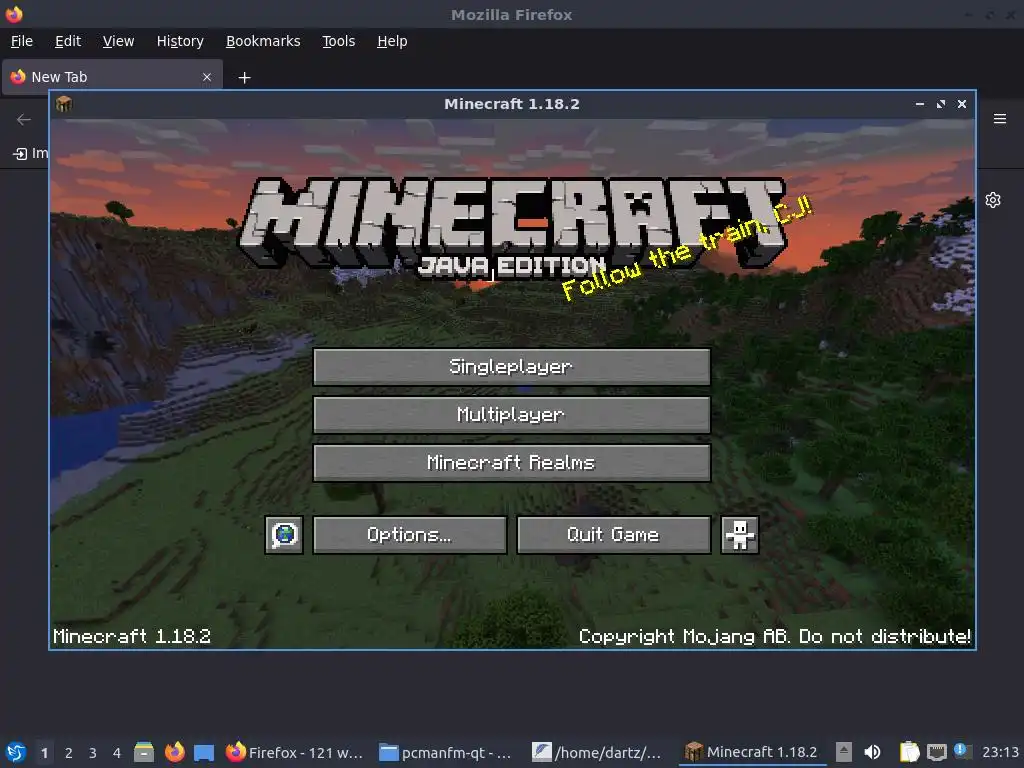The width and height of the screenshot is (1024, 768).
Task: Close the New Tab tab
Action: click(207, 77)
